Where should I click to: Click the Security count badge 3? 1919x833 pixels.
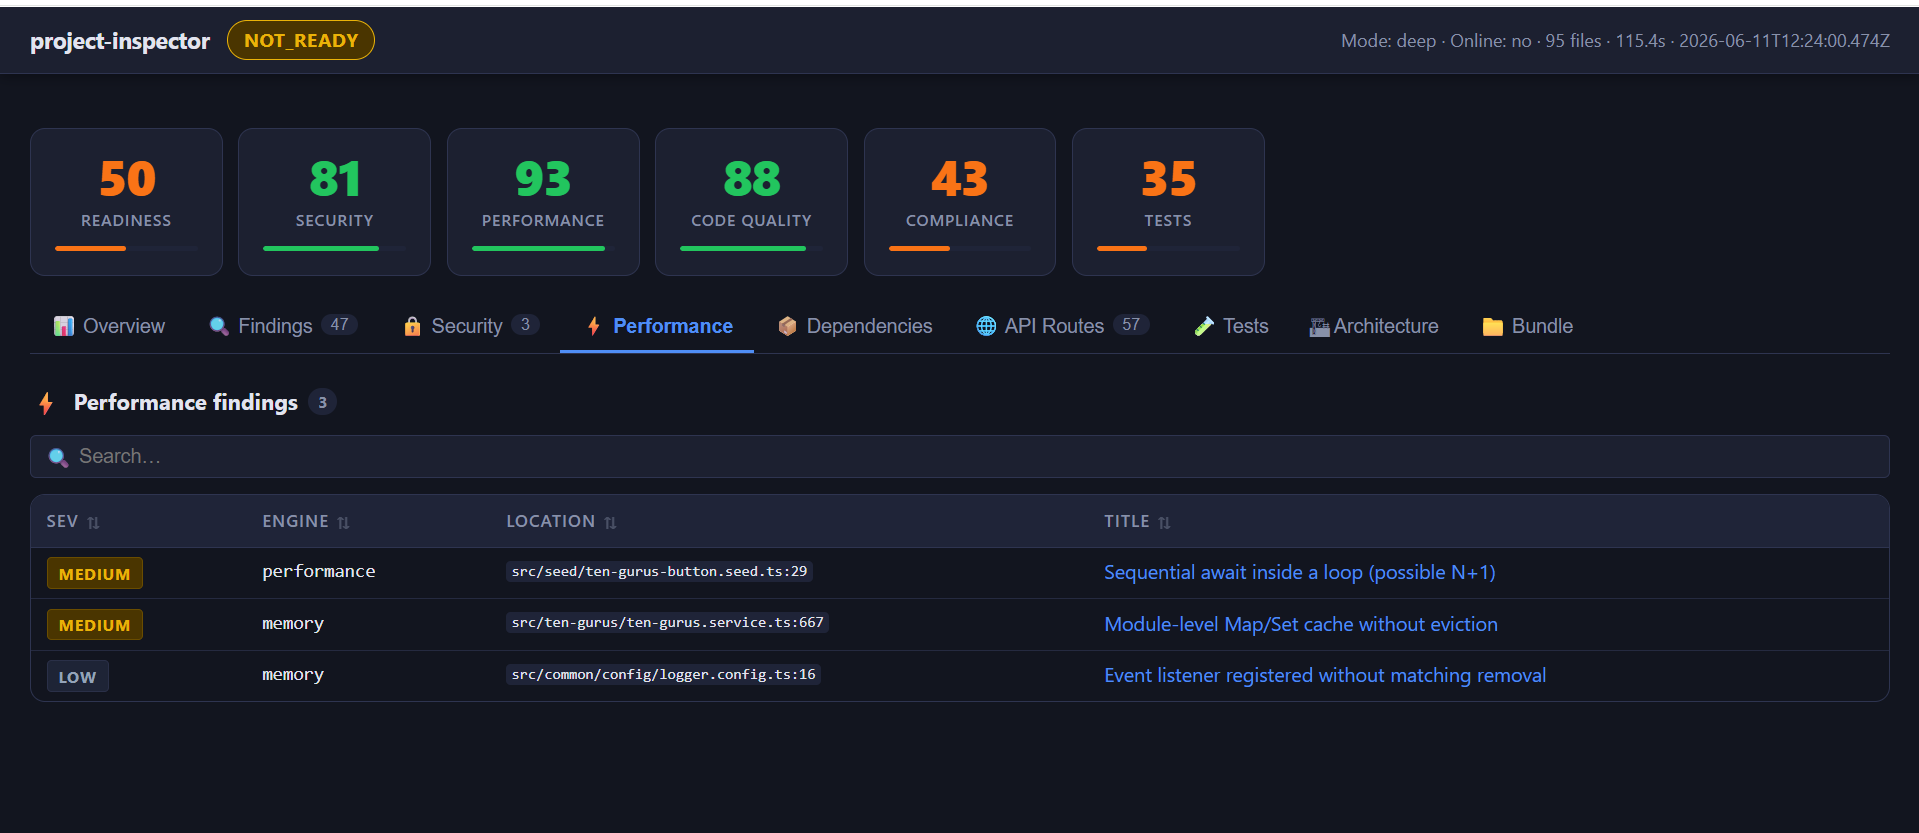coord(525,325)
